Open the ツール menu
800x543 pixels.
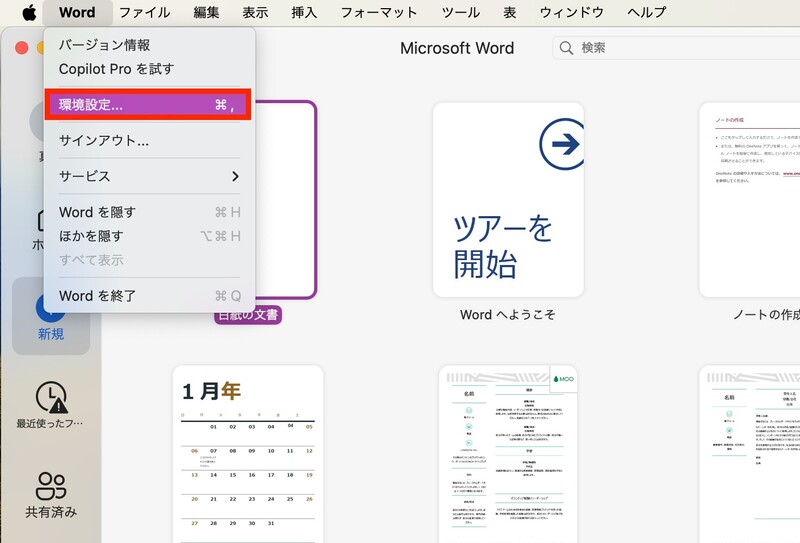tap(461, 12)
